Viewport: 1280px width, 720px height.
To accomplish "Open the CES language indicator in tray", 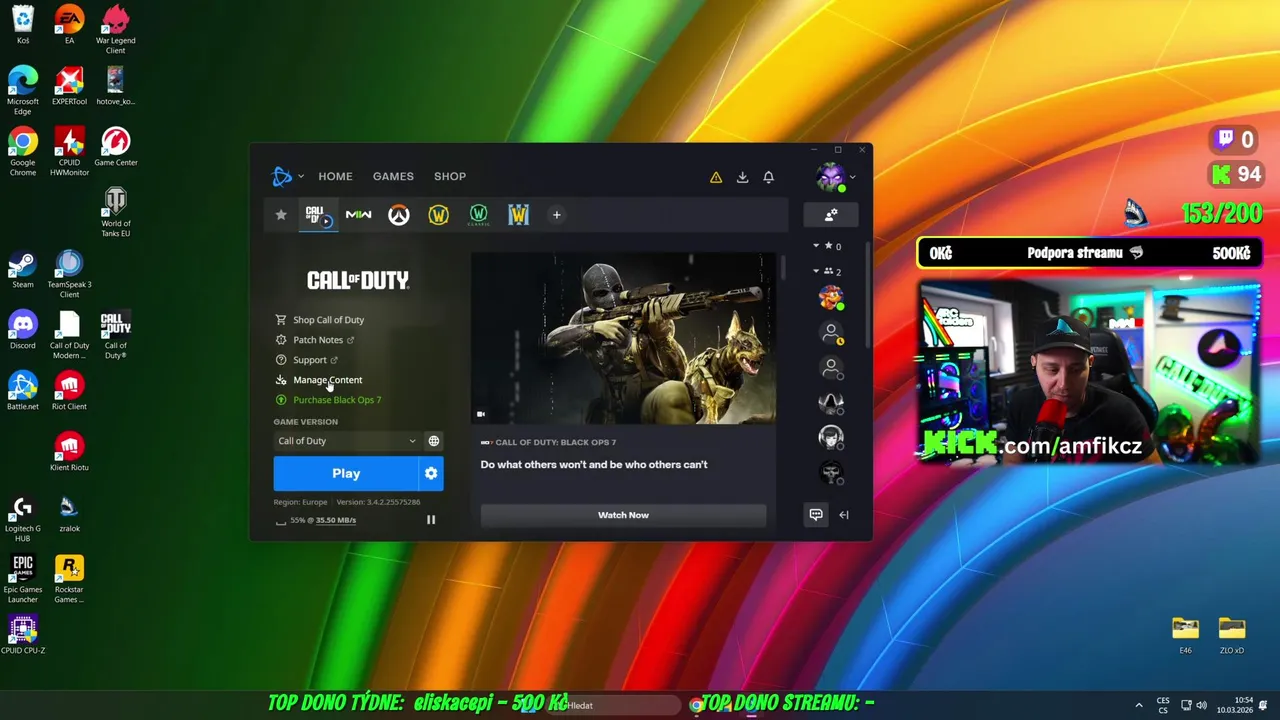I will pyautogui.click(x=1163, y=705).
